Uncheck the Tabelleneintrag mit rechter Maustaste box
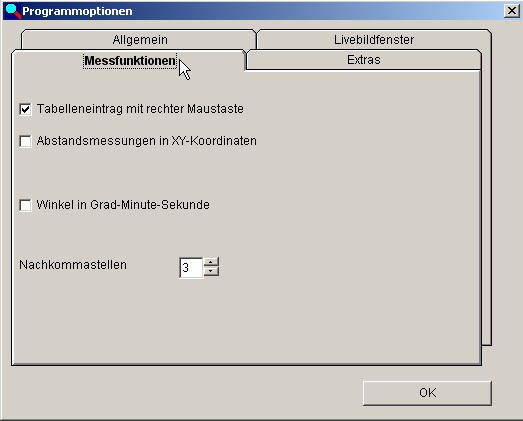523x421 pixels. pos(25,109)
